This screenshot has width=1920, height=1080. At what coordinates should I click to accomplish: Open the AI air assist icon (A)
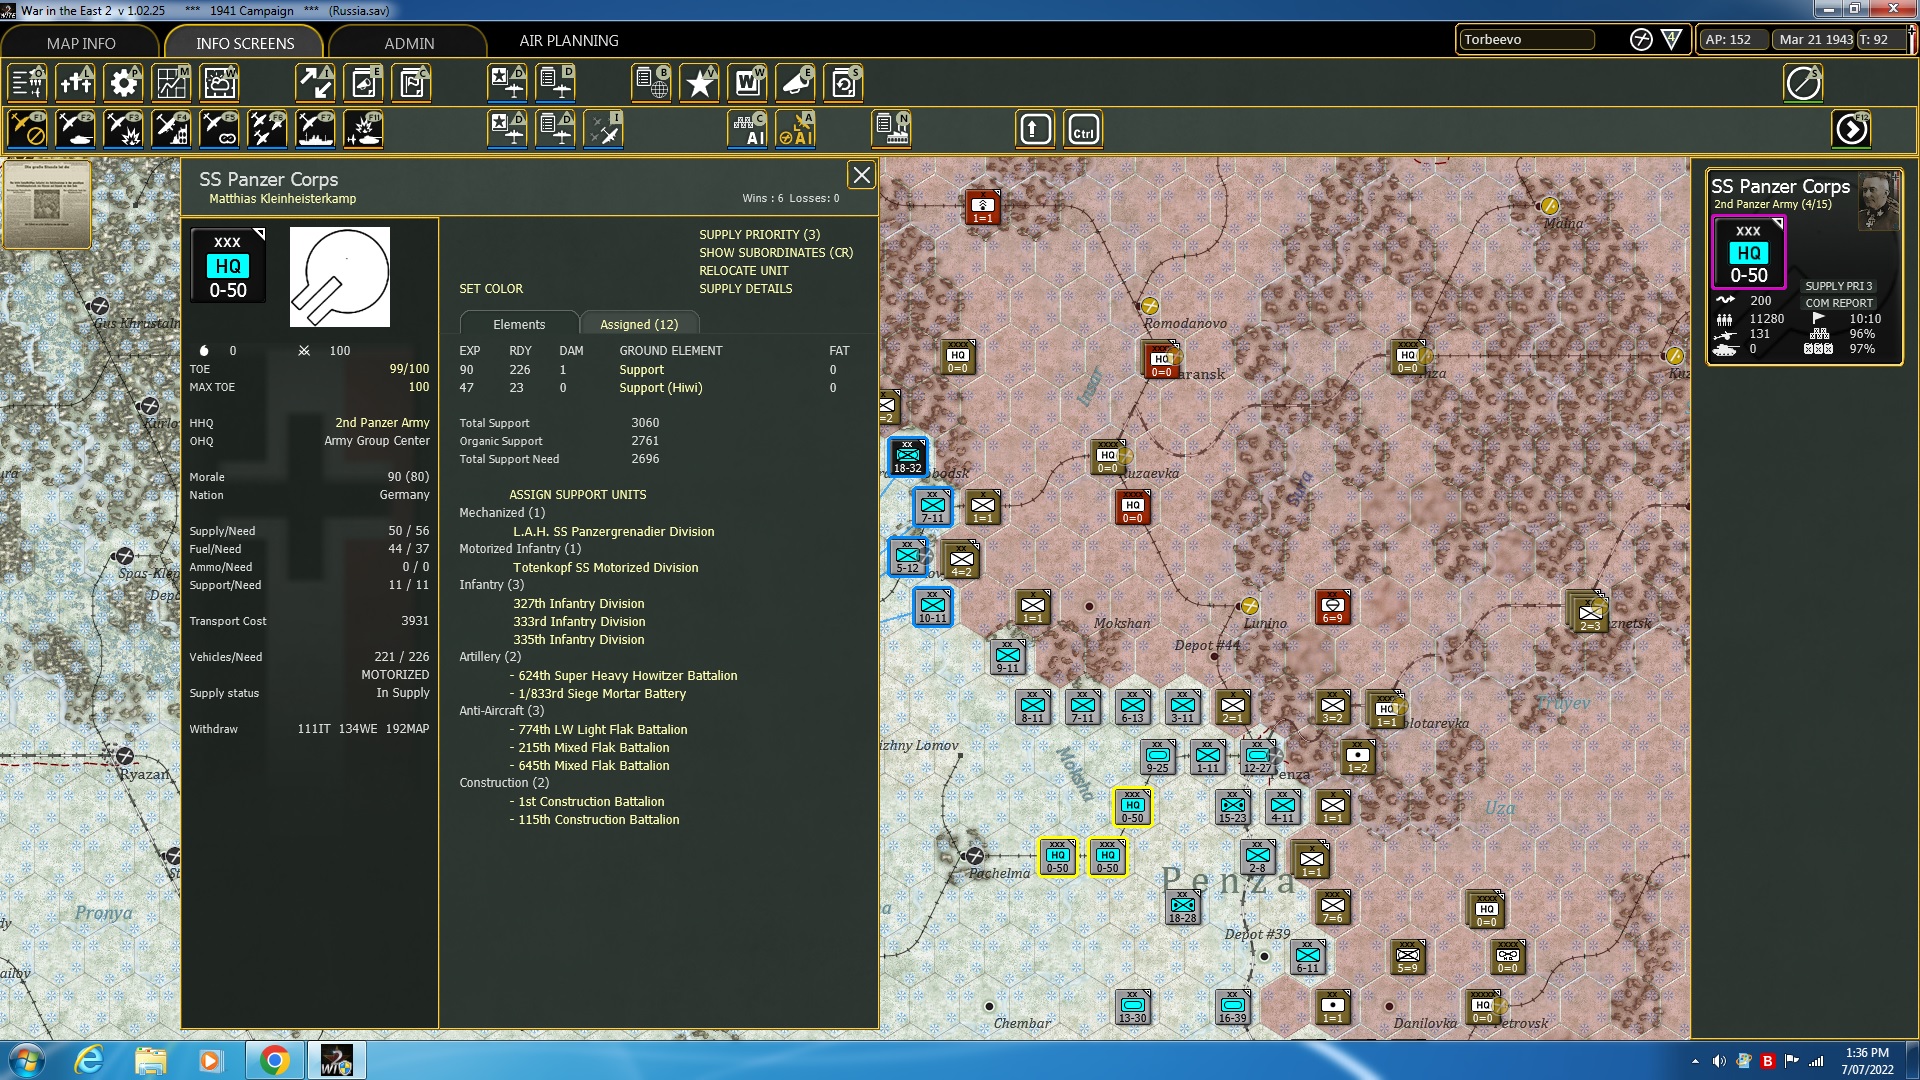point(796,130)
